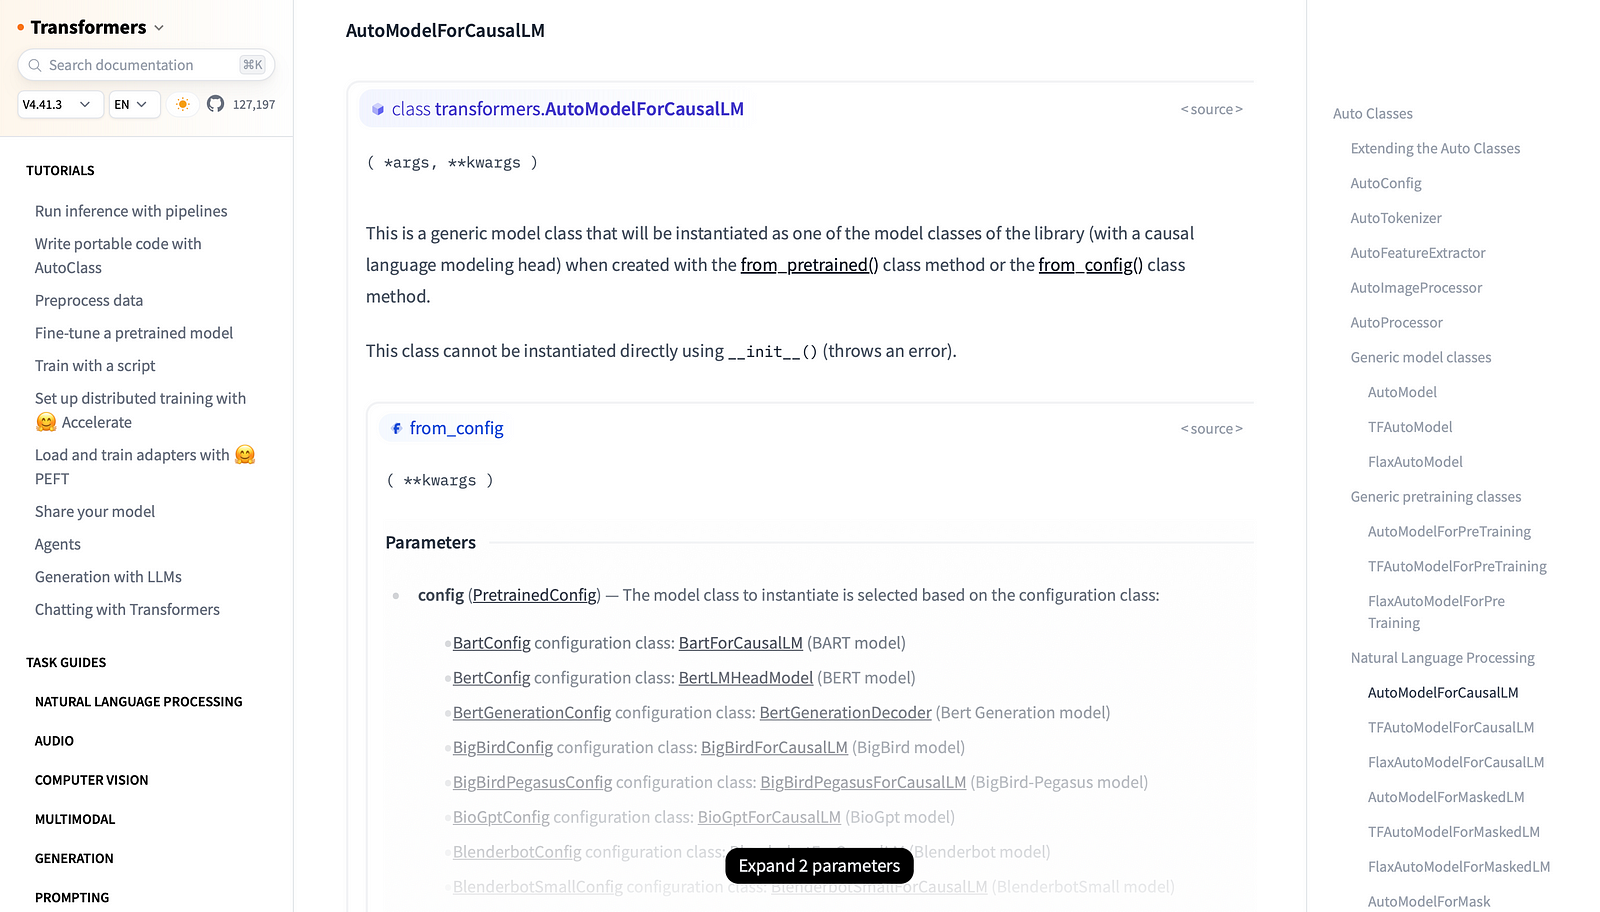Expand the Natural Language Processing task guides
This screenshot has width=1600, height=912.
(138, 702)
